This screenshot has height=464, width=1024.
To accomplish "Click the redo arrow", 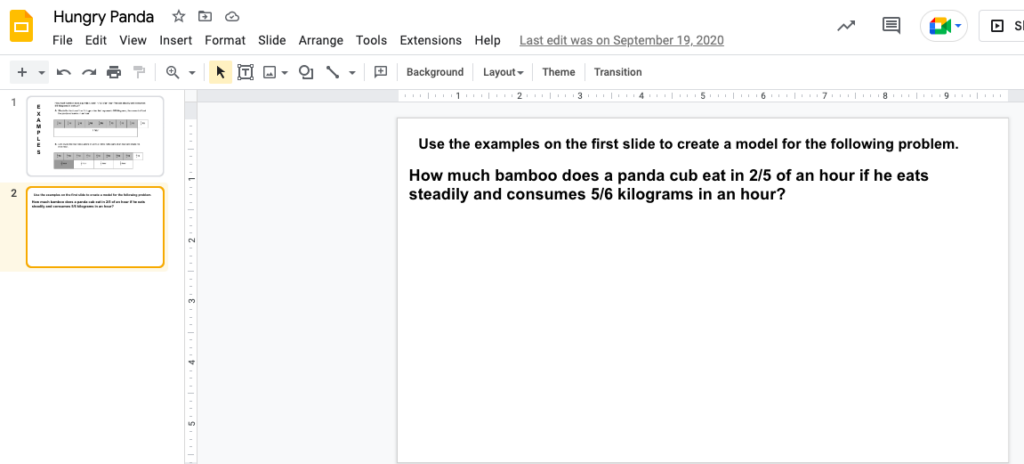I will pyautogui.click(x=89, y=72).
